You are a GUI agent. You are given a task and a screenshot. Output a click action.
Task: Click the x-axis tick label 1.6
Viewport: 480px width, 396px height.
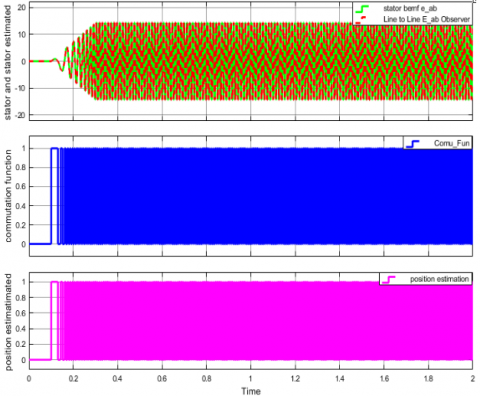point(384,378)
